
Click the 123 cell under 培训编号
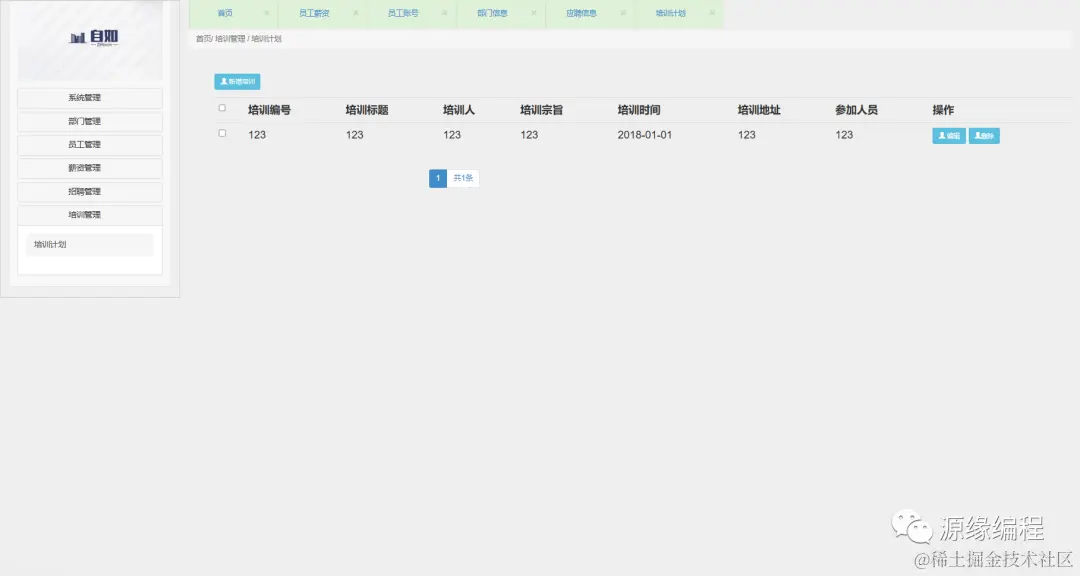pos(257,135)
